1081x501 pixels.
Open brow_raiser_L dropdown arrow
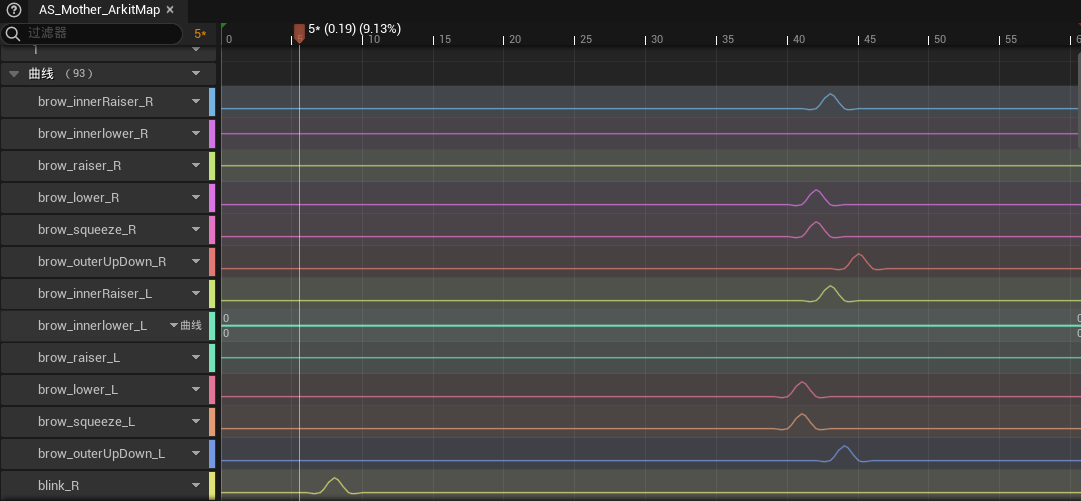[x=196, y=358]
